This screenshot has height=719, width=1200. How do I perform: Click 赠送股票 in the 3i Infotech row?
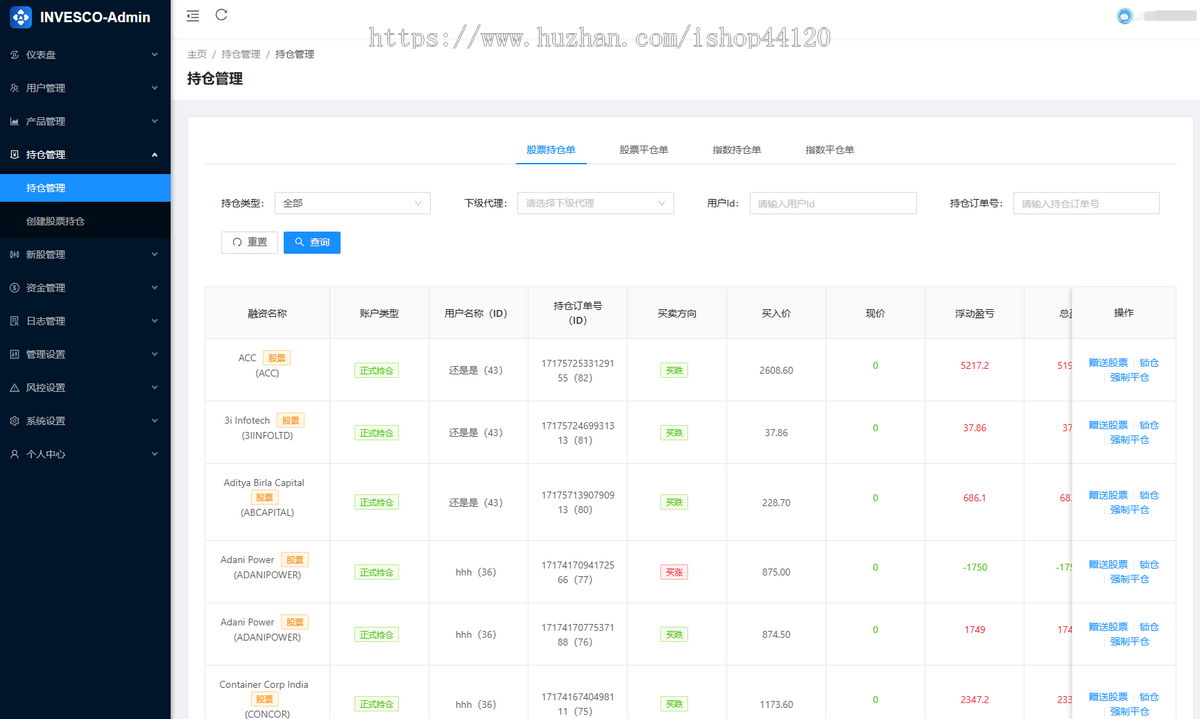tap(1108, 425)
